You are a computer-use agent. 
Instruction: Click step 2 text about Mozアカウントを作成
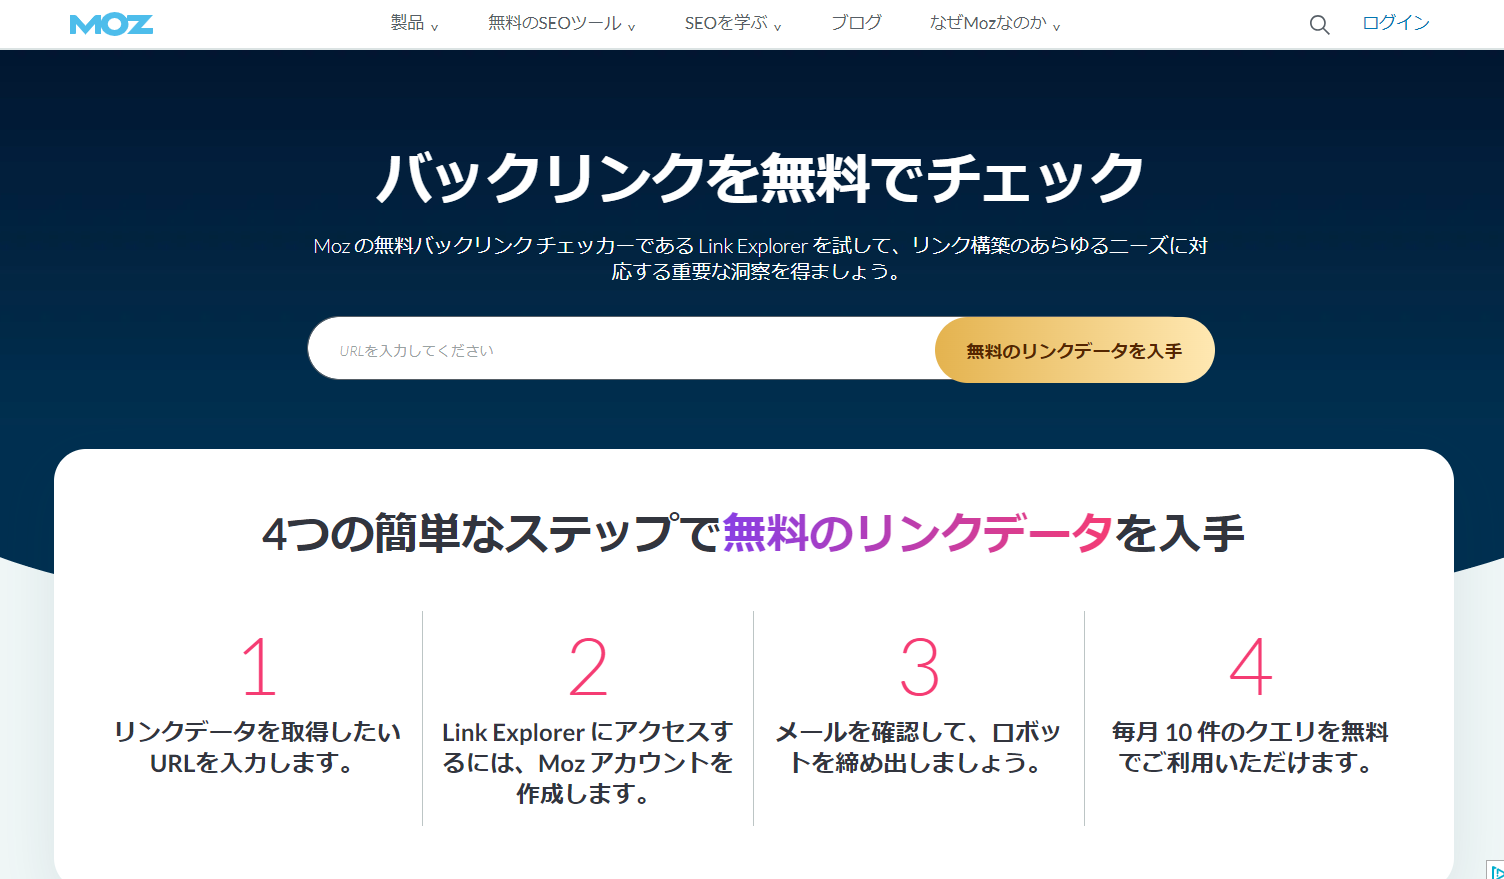click(587, 762)
